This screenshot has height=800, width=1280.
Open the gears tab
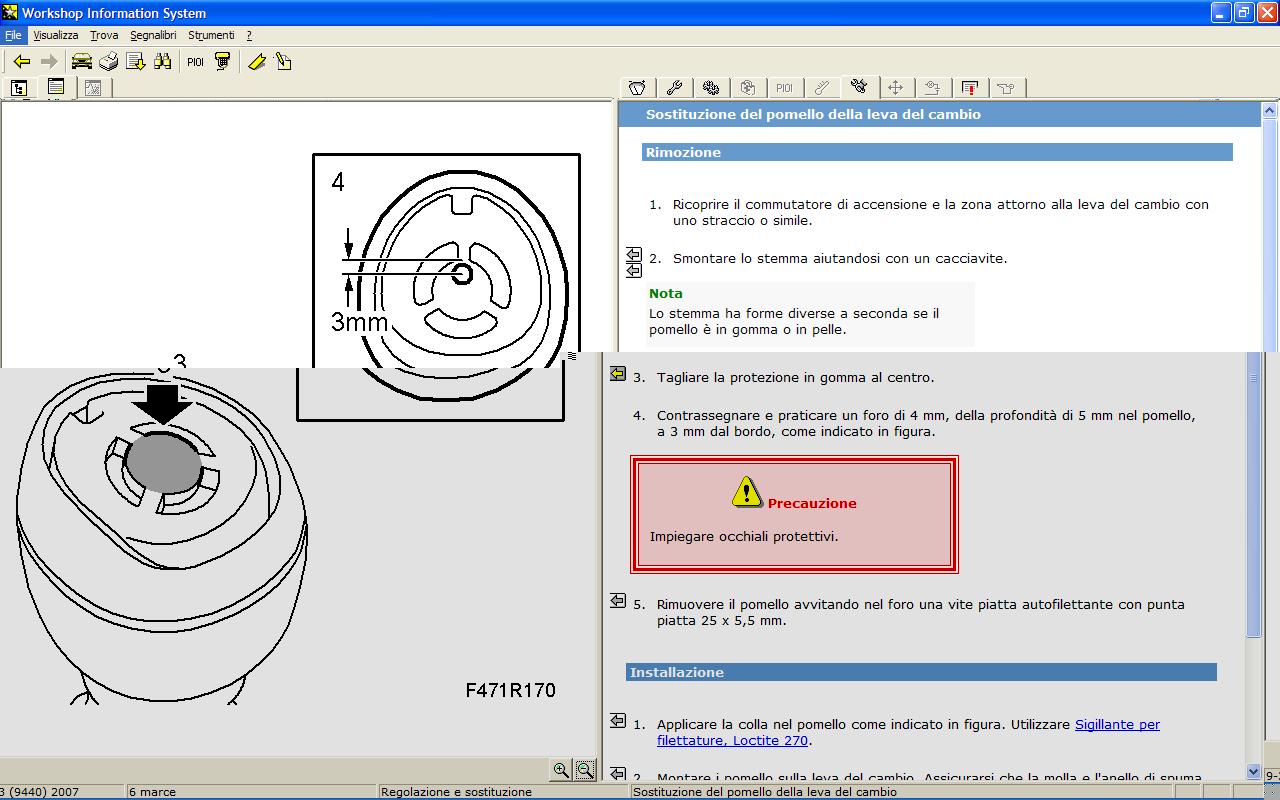point(711,88)
